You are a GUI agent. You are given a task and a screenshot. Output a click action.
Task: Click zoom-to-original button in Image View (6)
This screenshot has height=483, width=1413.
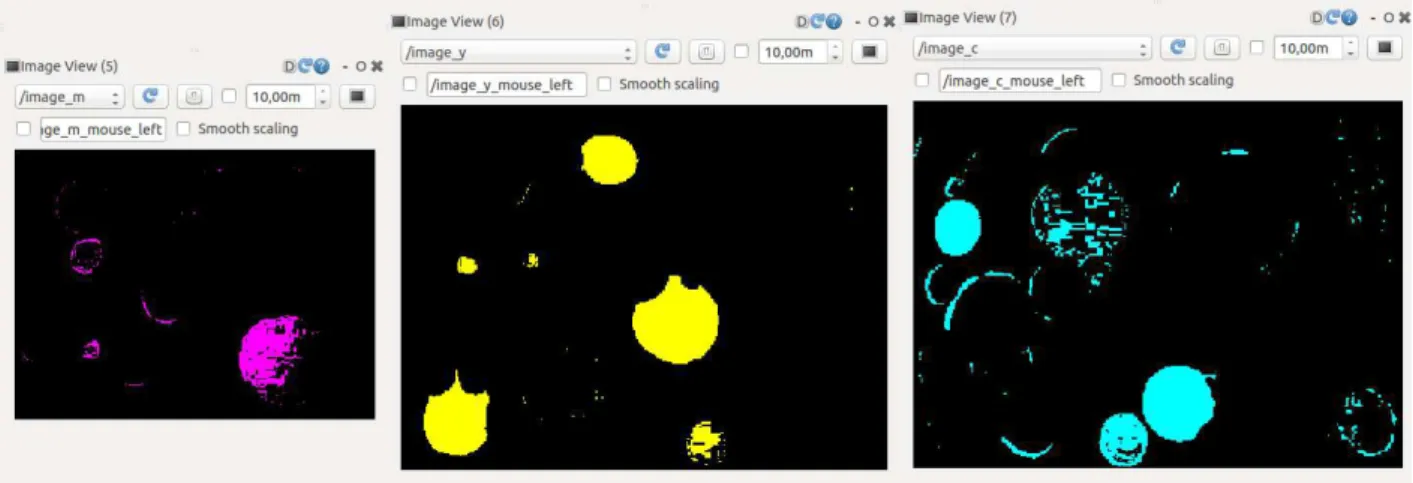706,52
